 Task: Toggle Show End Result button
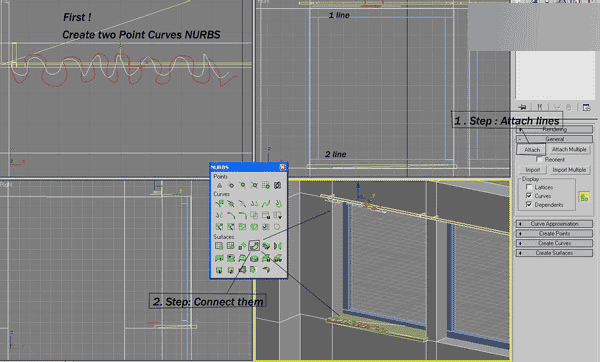(540, 107)
